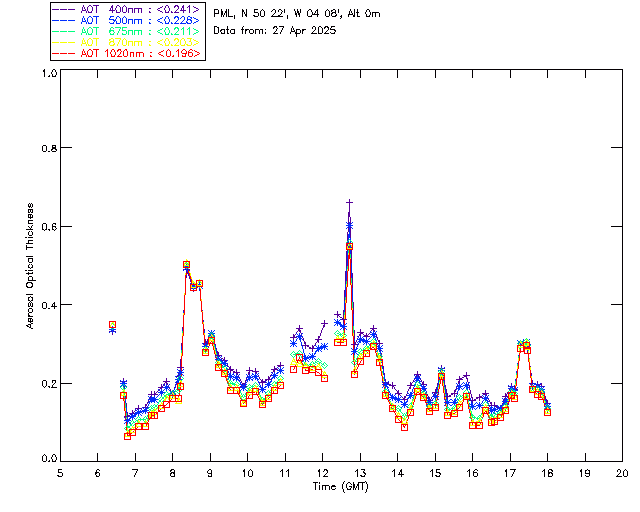Click the 'Aerosol Optical Thickness' axis label

coord(30,266)
